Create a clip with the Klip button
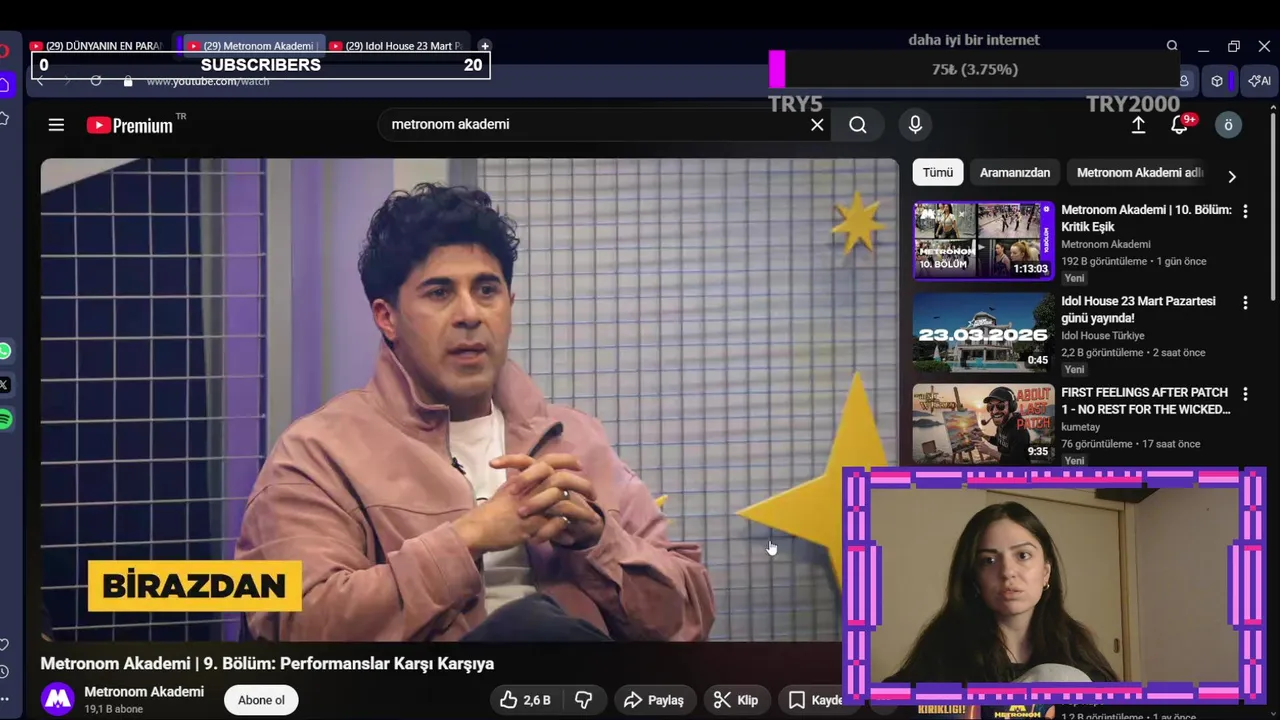 (735, 700)
